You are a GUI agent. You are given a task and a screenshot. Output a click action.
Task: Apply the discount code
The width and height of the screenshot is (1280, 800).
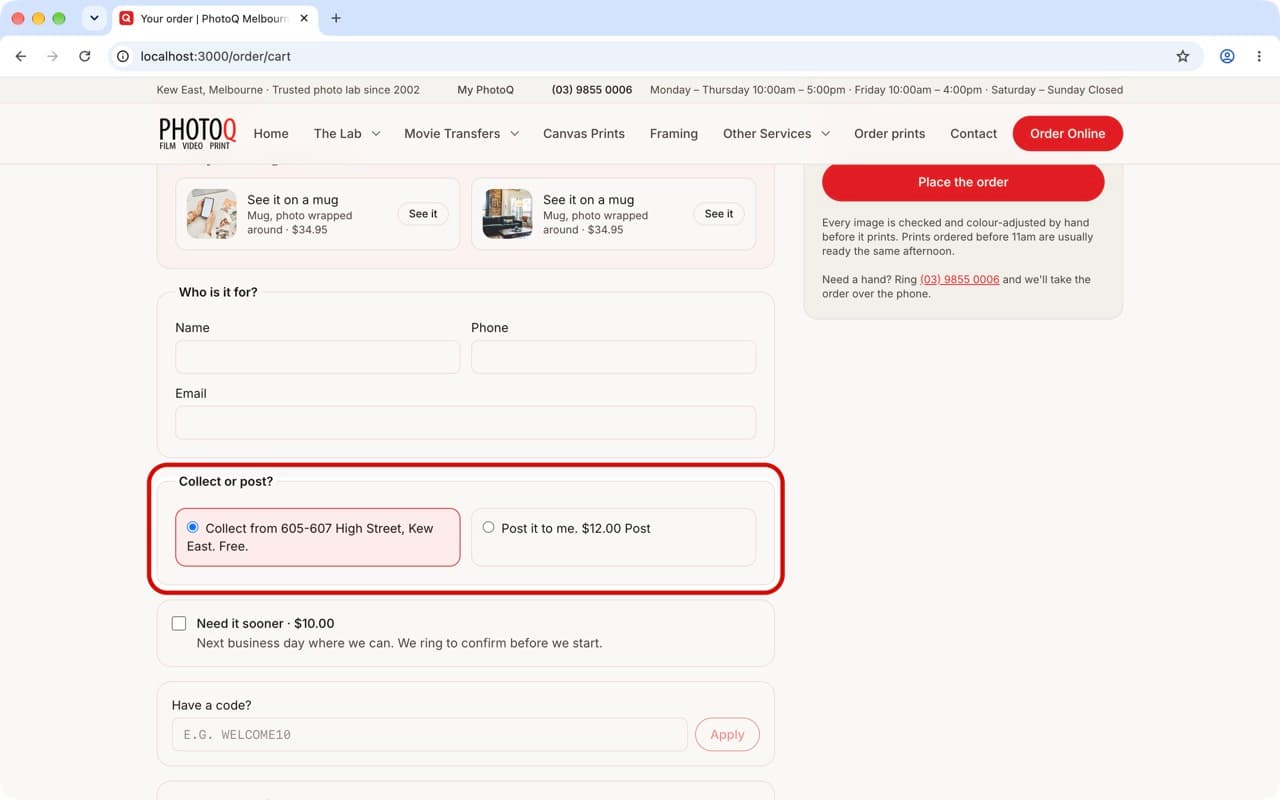(x=727, y=734)
